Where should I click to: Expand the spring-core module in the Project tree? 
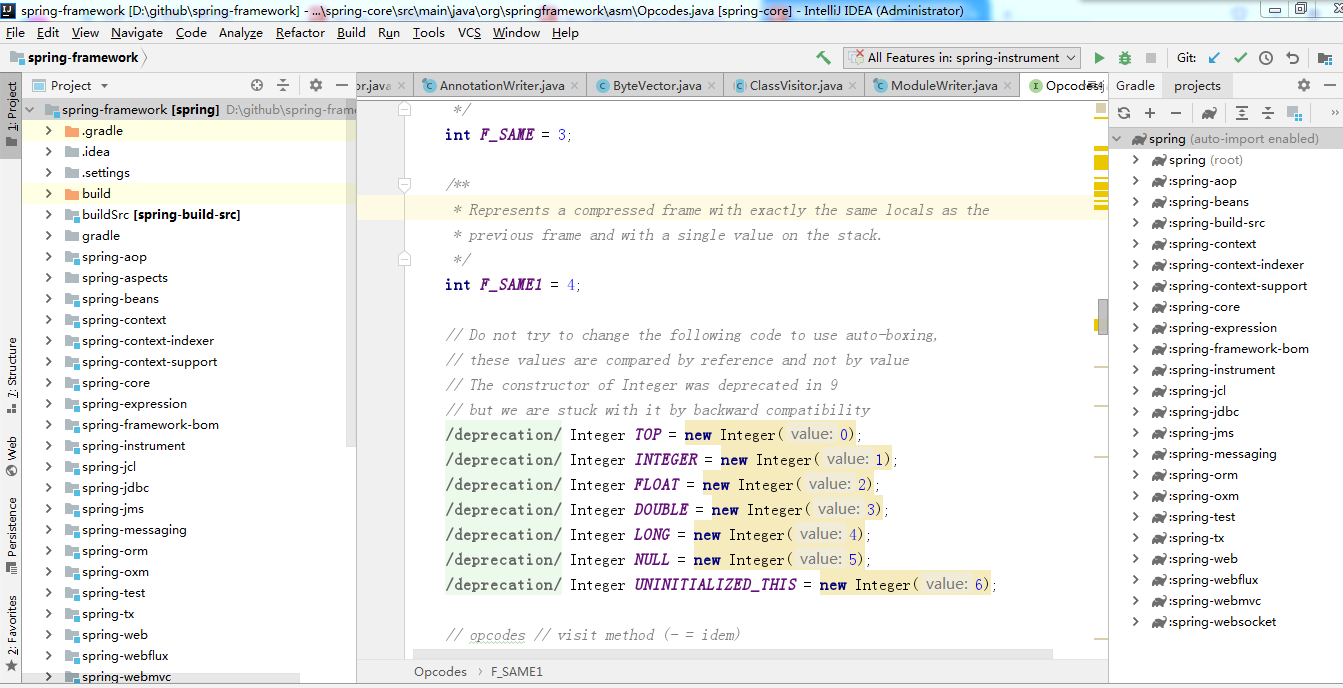tap(48, 383)
